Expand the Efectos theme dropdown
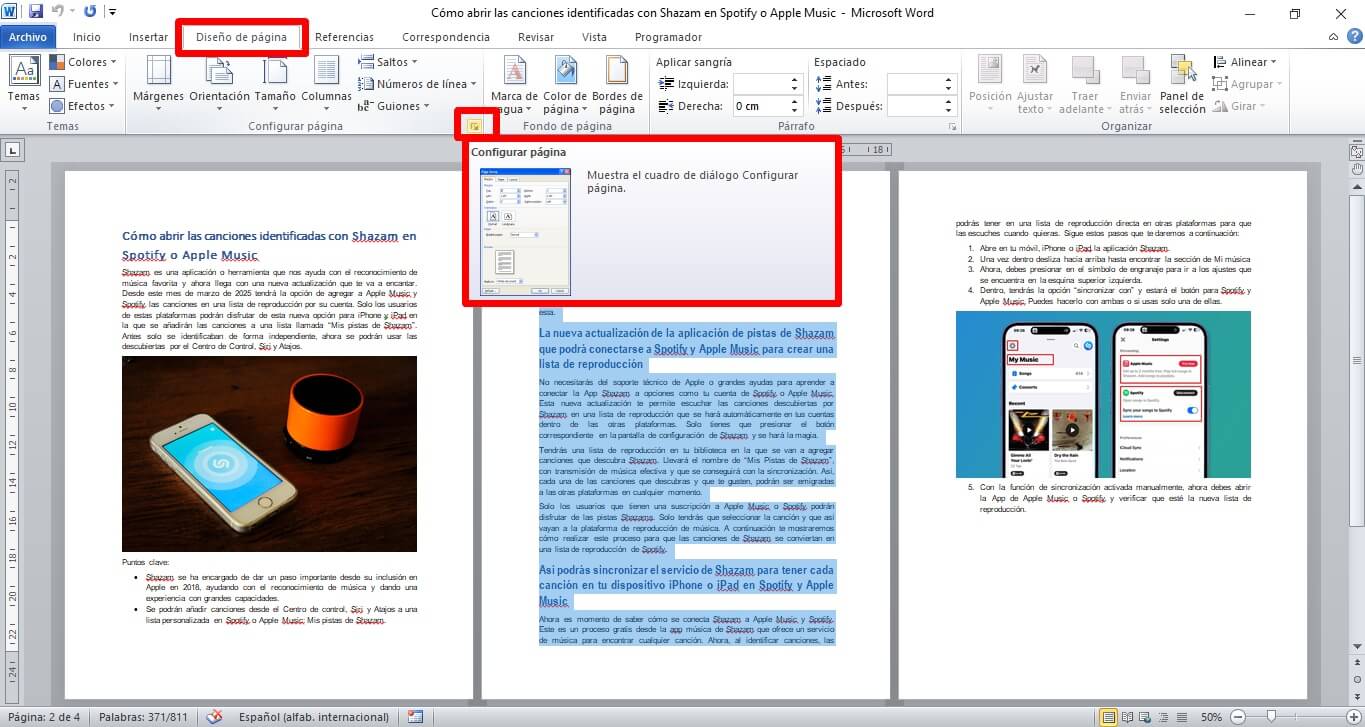This screenshot has width=1365, height=727. tap(84, 106)
